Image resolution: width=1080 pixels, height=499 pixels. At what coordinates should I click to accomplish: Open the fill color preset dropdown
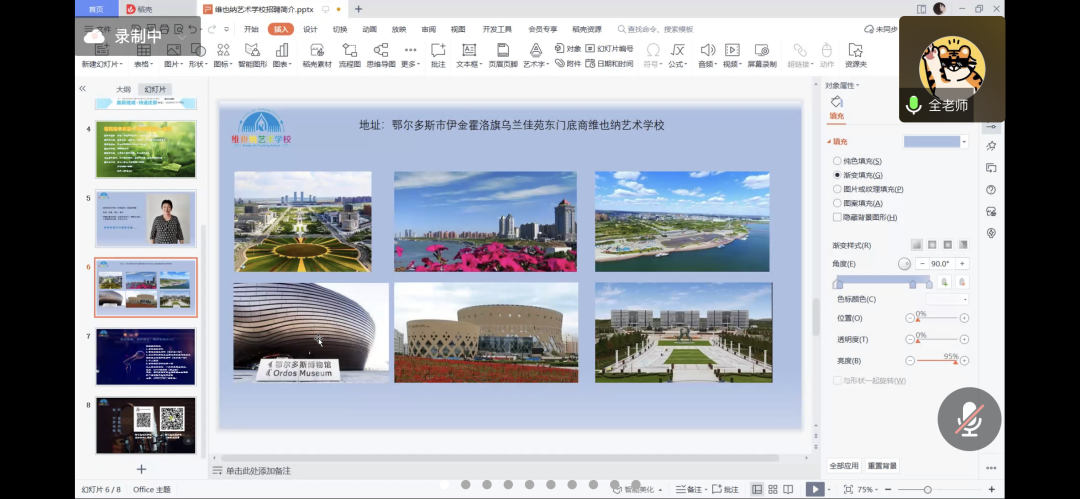(964, 142)
